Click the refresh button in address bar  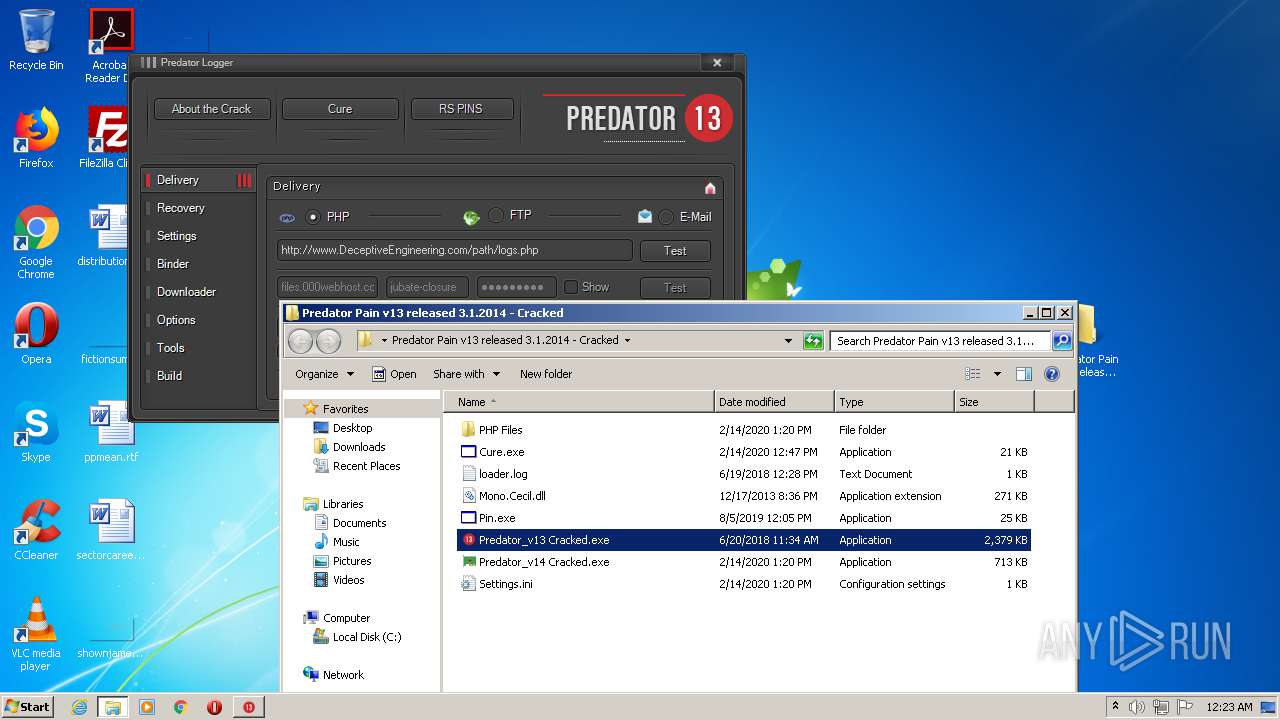(x=814, y=341)
